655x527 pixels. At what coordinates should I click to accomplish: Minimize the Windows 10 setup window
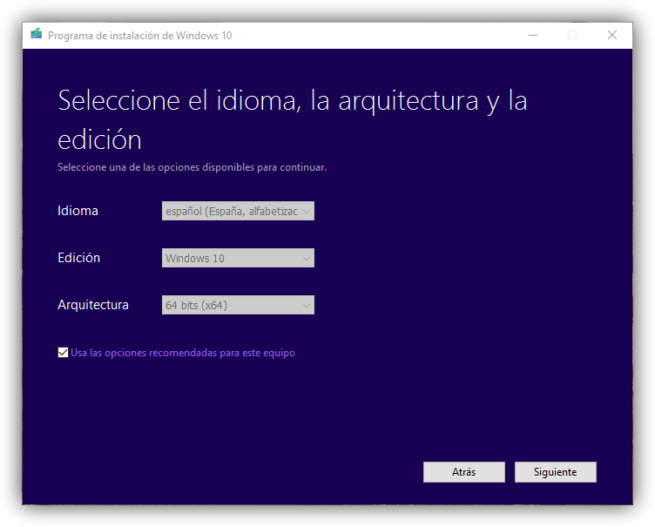click(x=533, y=35)
